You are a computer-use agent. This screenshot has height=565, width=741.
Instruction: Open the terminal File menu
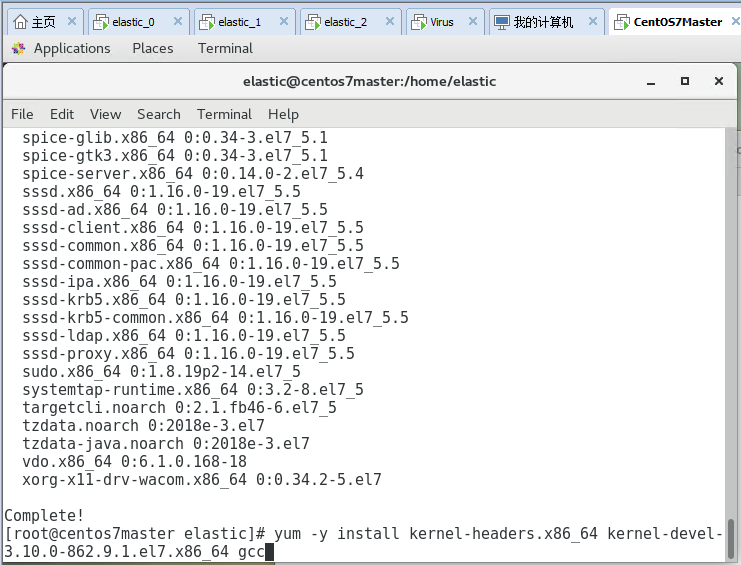[22, 114]
